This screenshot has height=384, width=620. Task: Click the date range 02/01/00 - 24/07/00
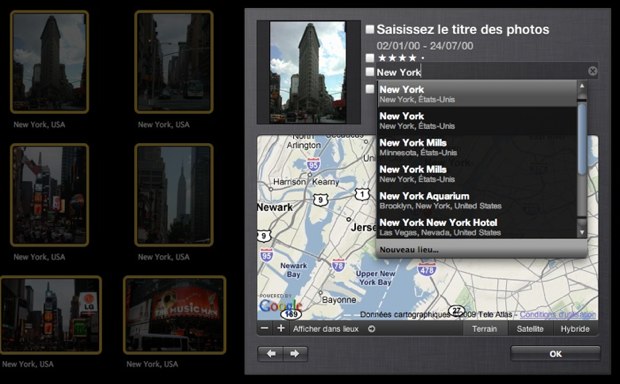(425, 46)
